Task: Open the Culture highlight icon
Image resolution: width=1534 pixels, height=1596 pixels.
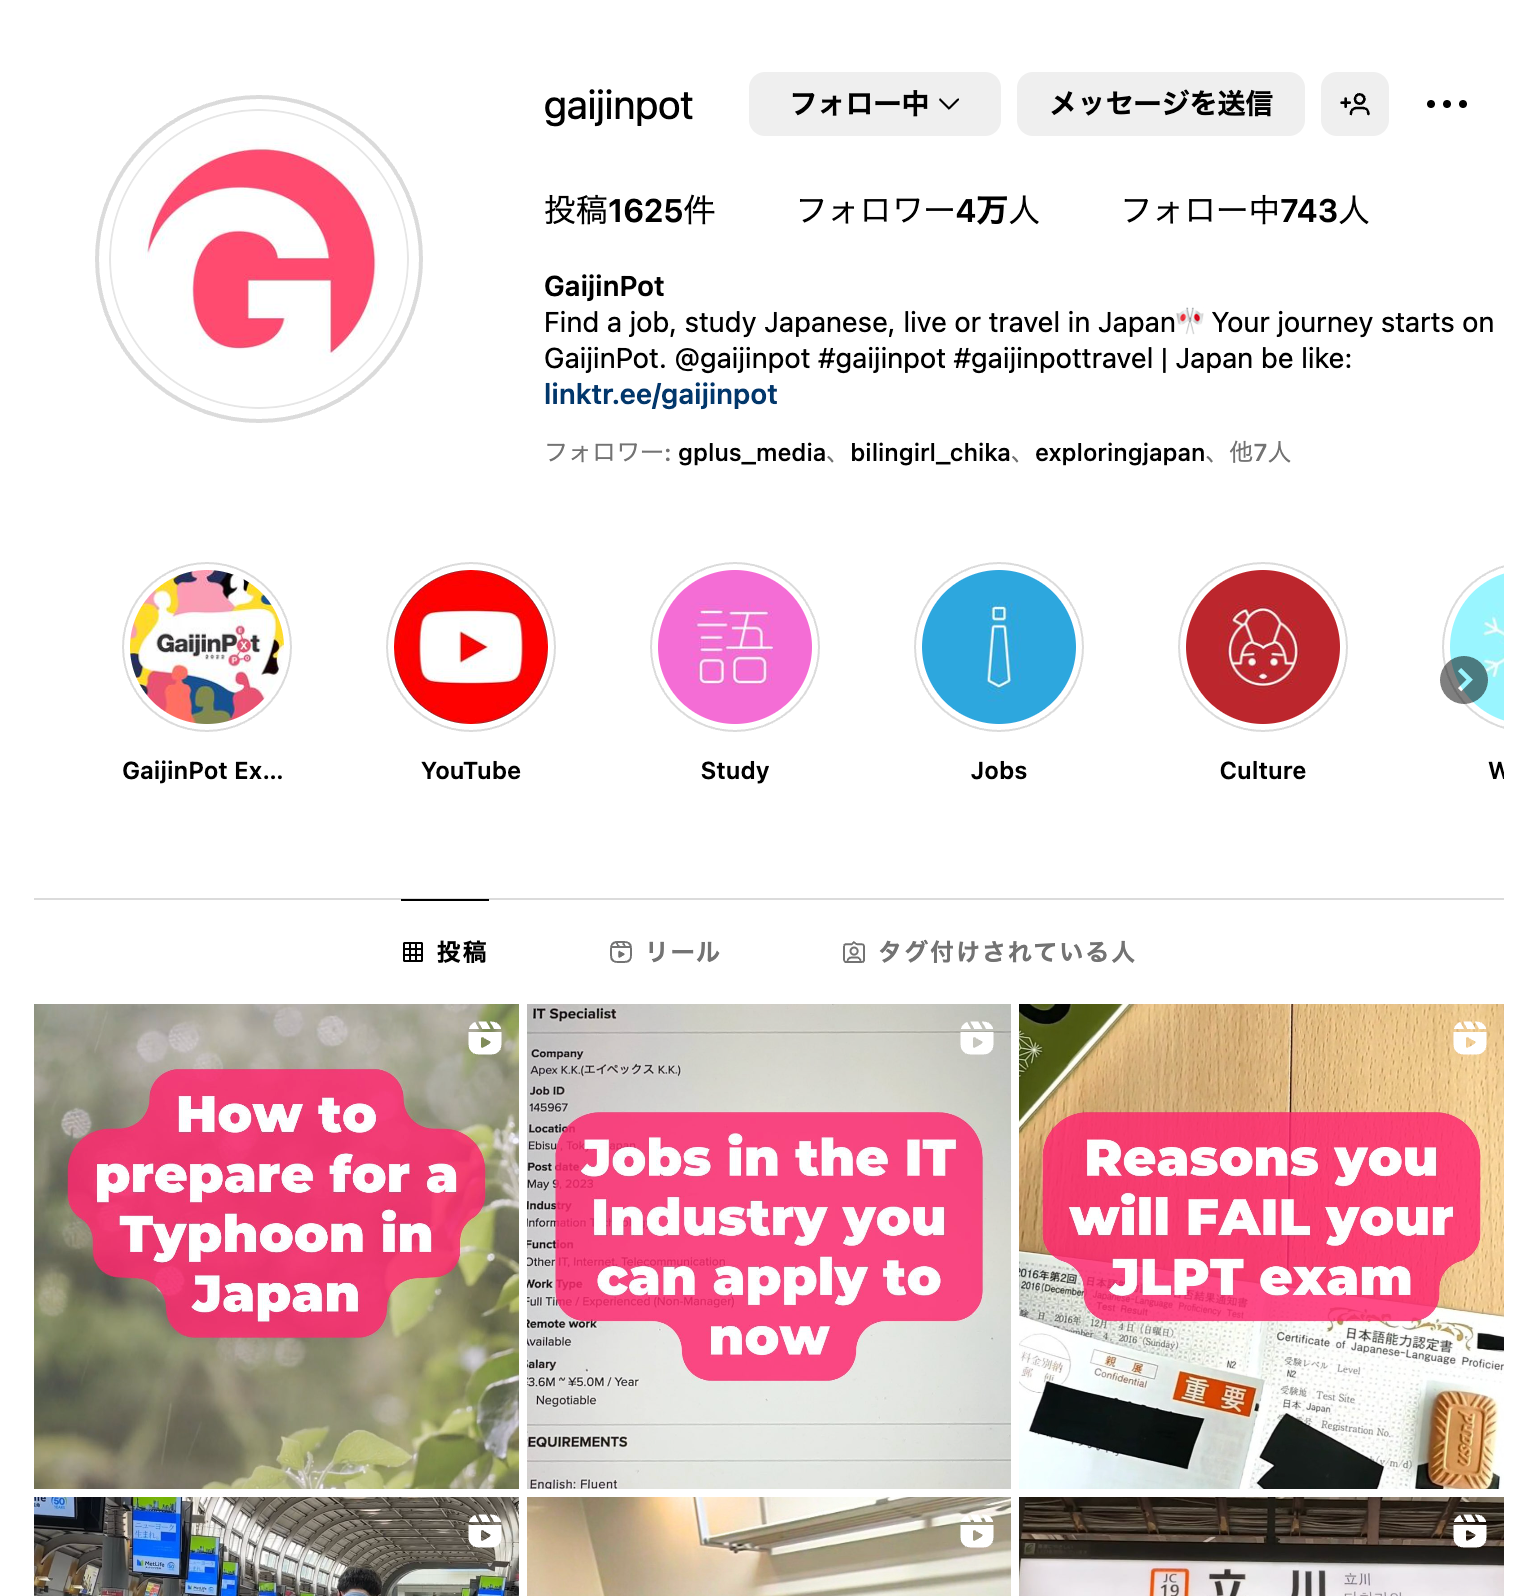Action: pos(1263,647)
